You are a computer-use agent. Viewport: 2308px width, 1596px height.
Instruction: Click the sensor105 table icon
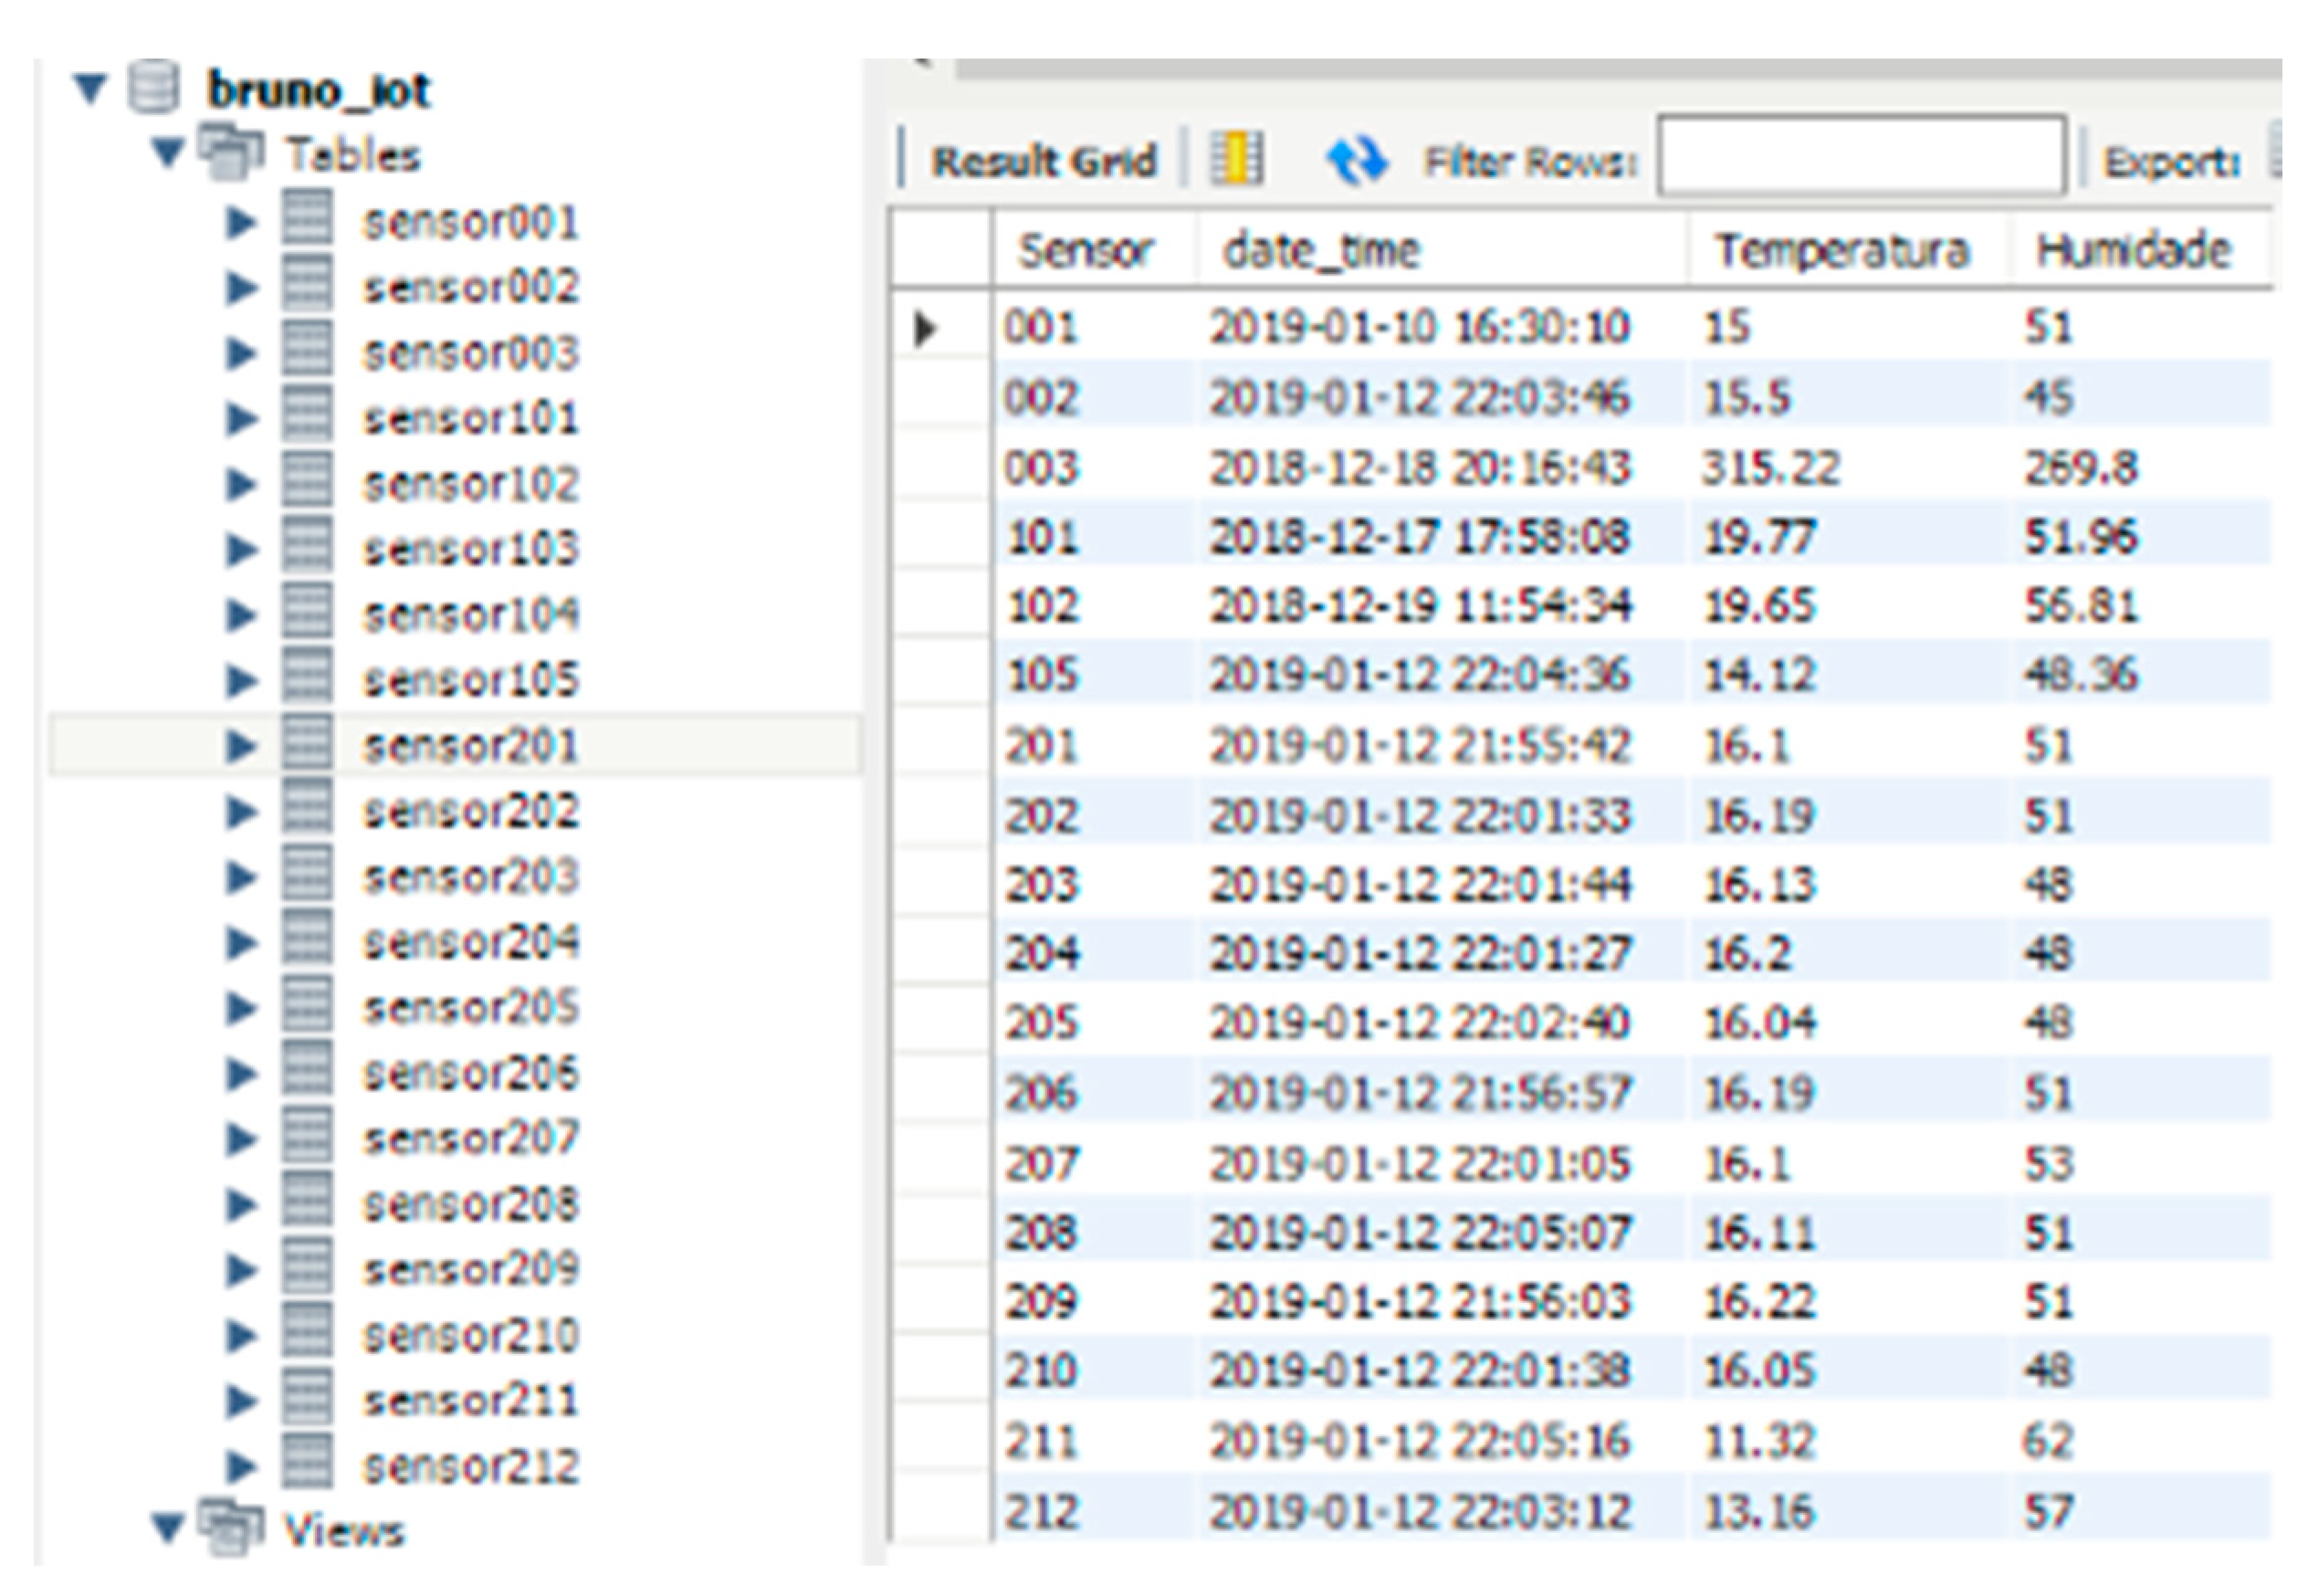[x=307, y=679]
